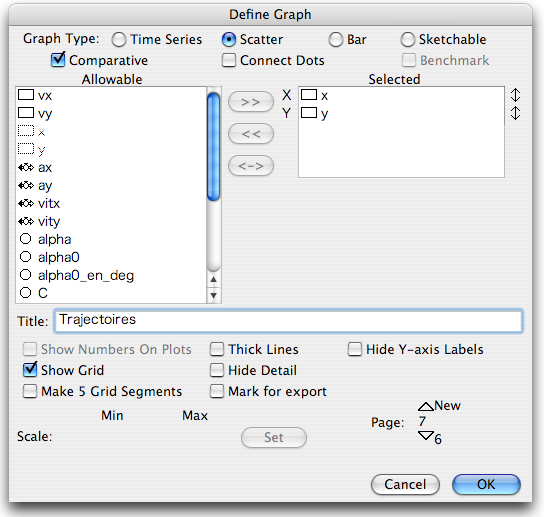The image size is (544, 517).
Task: Click the page down triangle to 6
Action: 426,435
